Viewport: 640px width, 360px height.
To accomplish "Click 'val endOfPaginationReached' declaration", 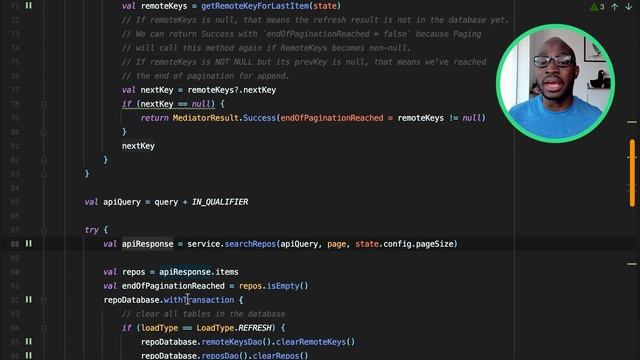I will coord(164,286).
